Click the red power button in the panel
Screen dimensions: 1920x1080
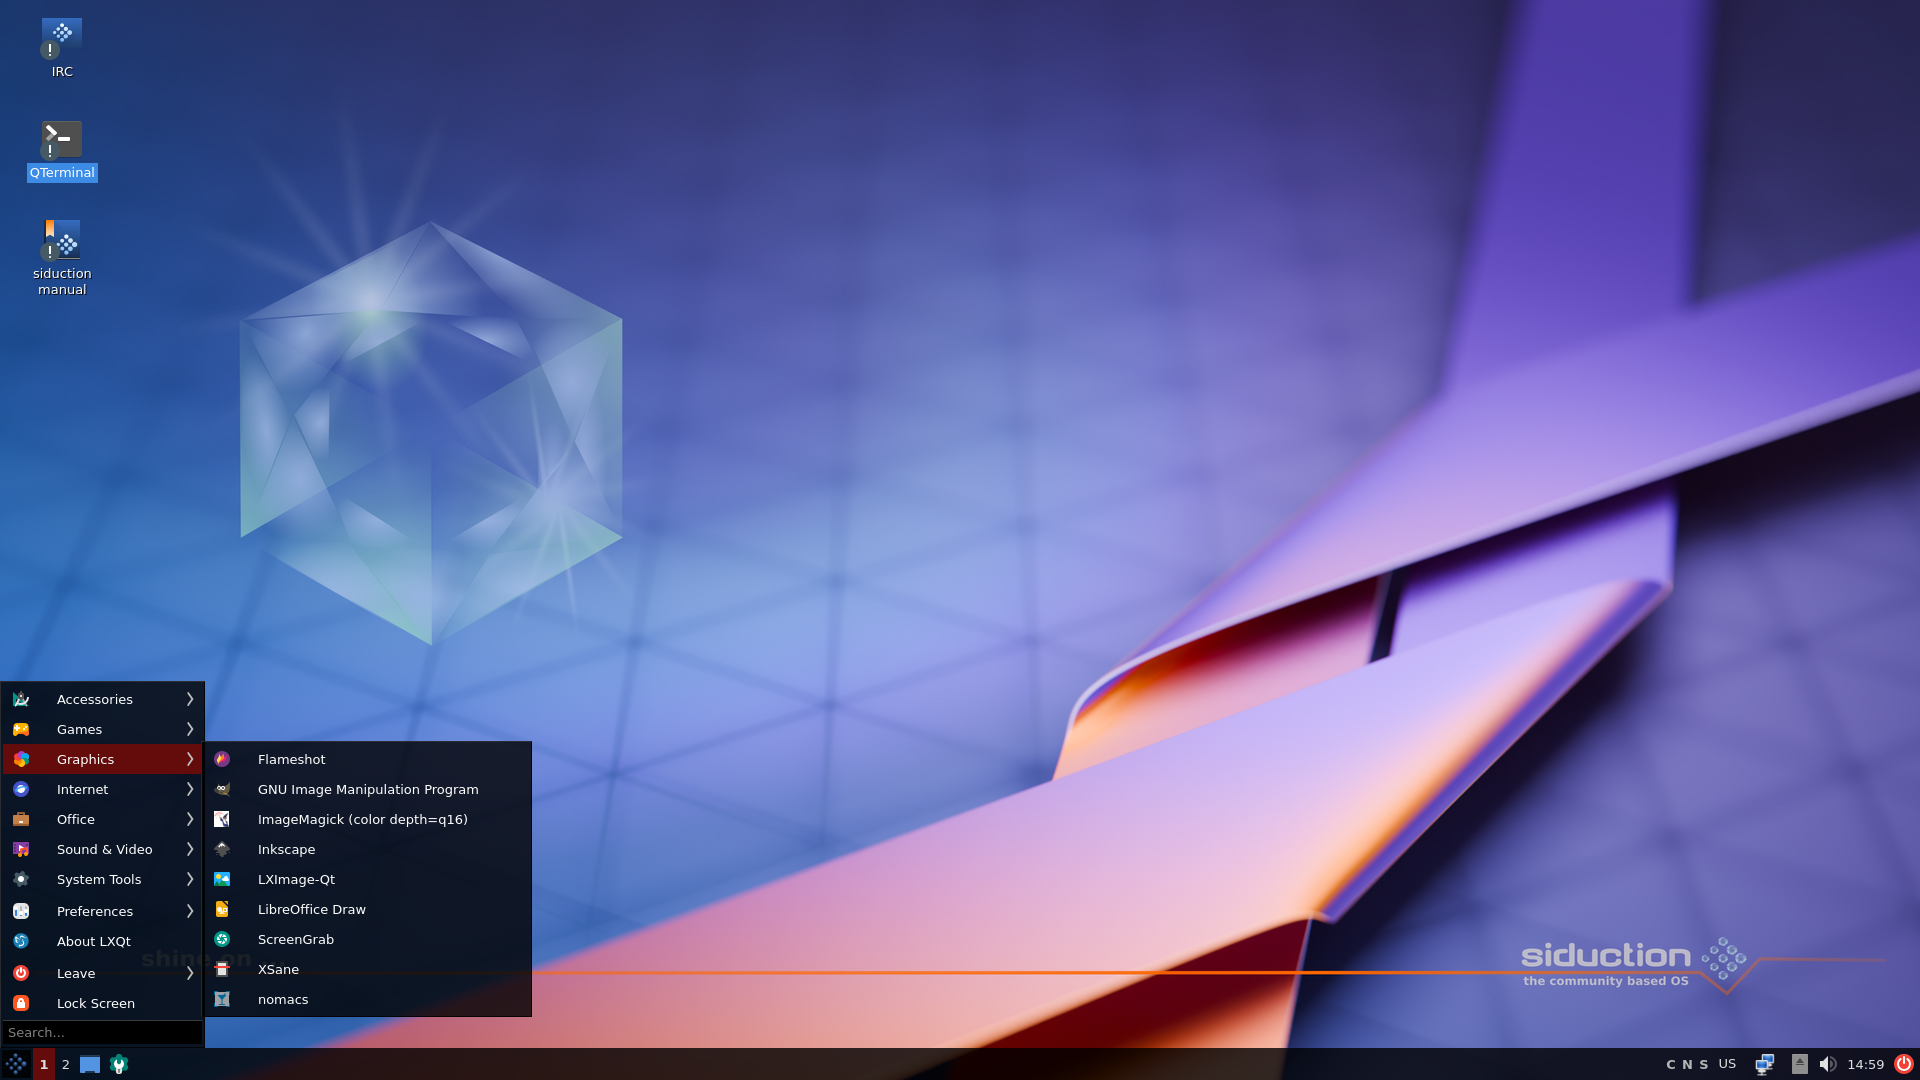tap(1904, 1064)
